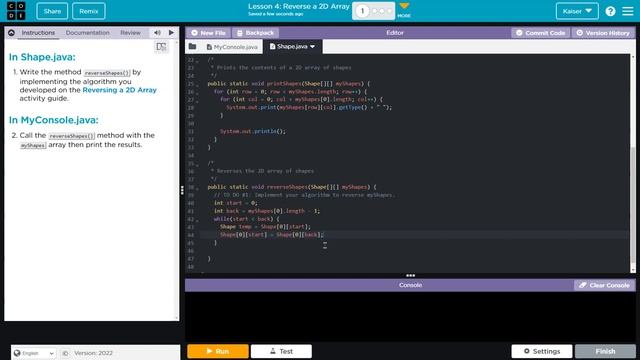Click the Share button
The height and width of the screenshot is (360, 640).
(x=52, y=11)
